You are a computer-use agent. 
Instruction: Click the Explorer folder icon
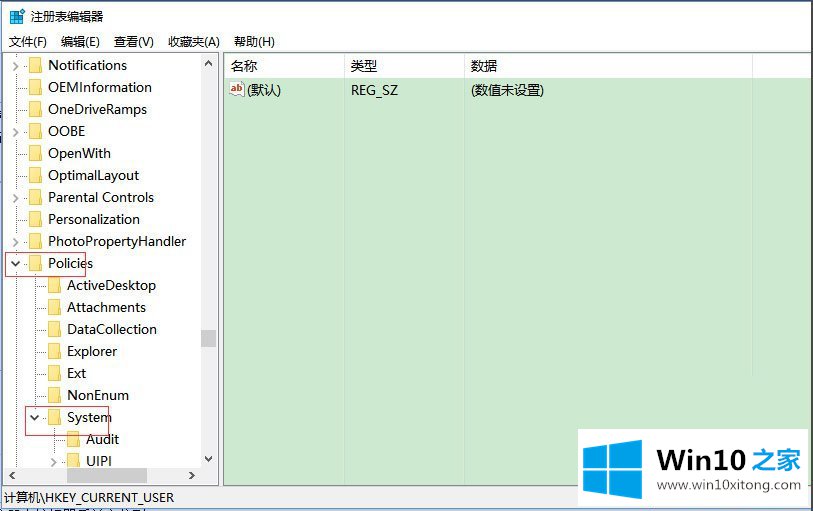pyautogui.click(x=54, y=351)
